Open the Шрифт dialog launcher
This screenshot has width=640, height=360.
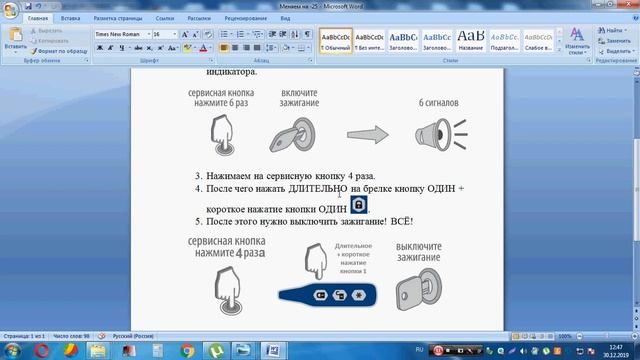click(211, 60)
